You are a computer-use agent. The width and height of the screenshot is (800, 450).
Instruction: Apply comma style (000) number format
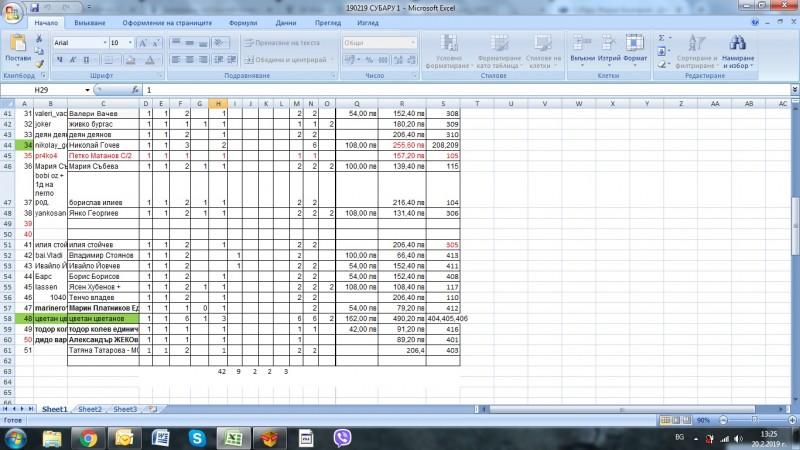(x=383, y=60)
